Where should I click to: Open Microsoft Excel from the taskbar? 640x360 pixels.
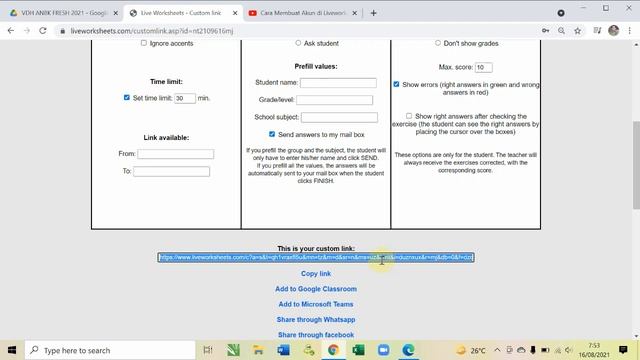[358, 350]
